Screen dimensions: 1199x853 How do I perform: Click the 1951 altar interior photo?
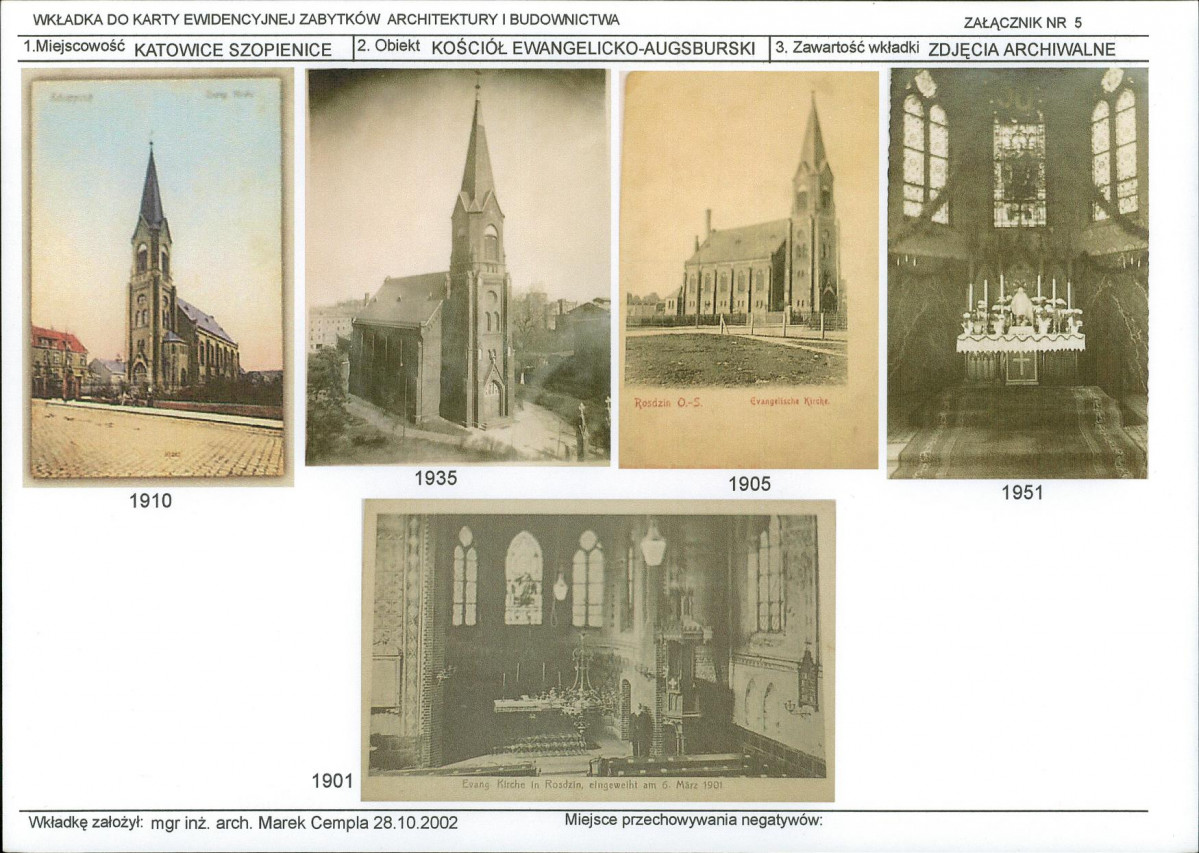(1017, 273)
